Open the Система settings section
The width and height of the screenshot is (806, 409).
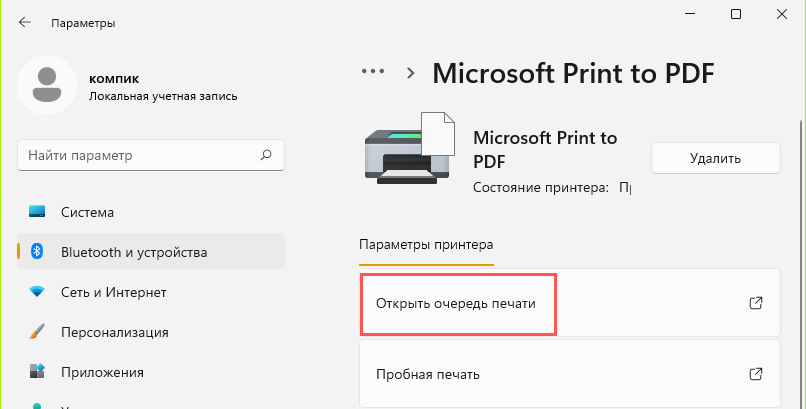pyautogui.click(x=87, y=212)
